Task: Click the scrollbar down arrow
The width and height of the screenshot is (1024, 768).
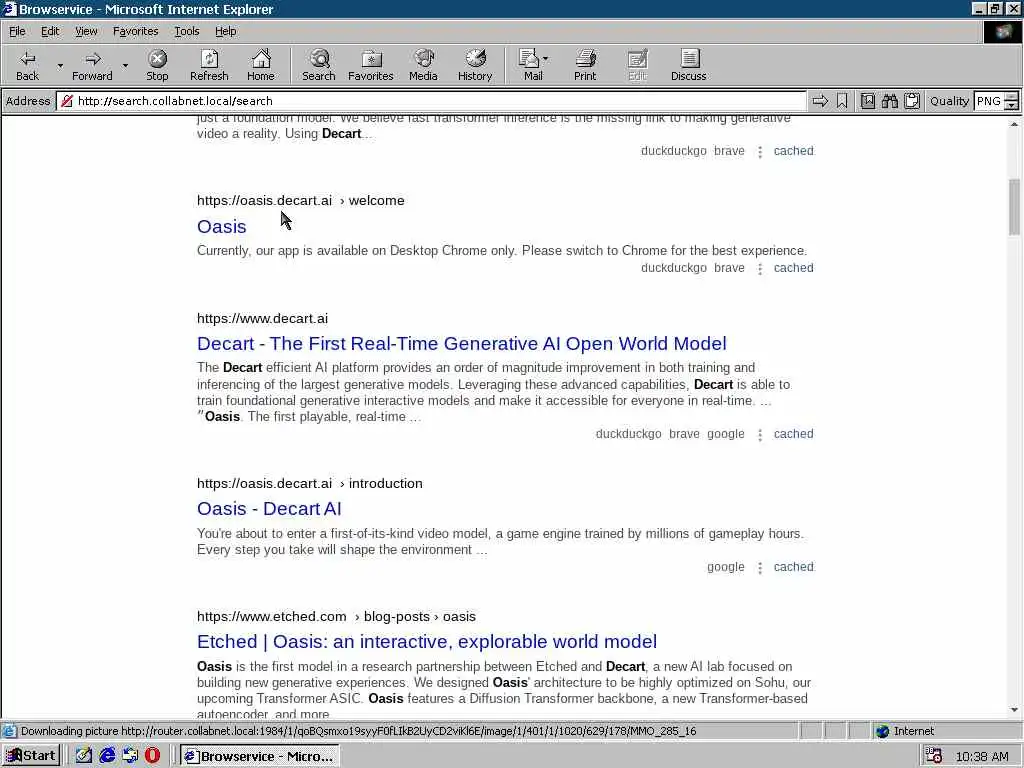Action: [1014, 710]
